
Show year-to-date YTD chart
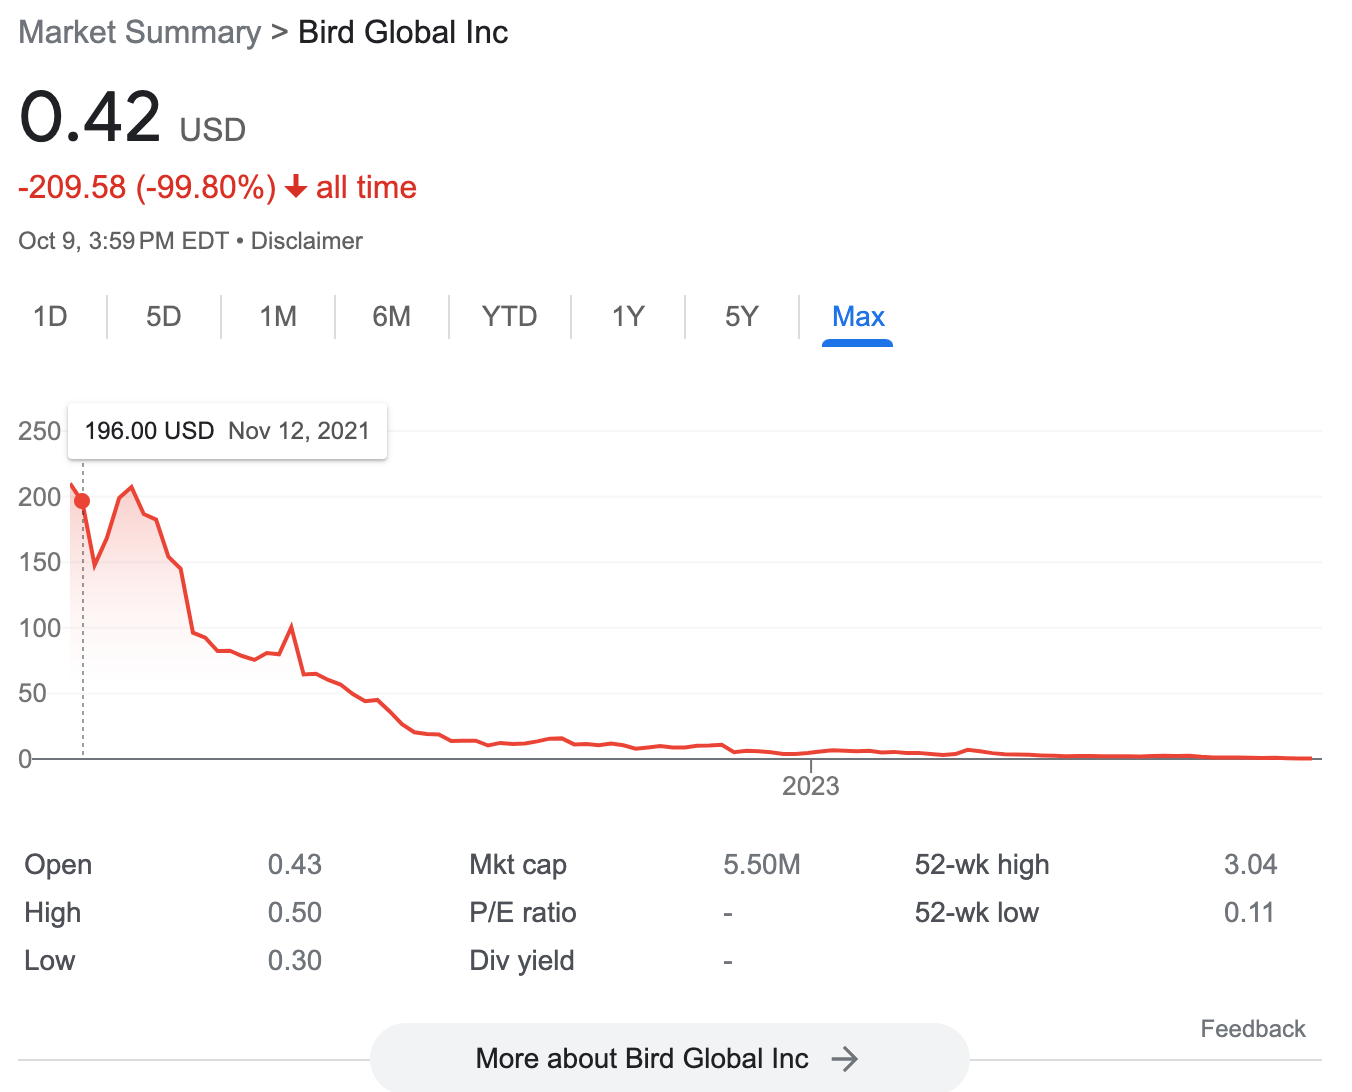(510, 317)
